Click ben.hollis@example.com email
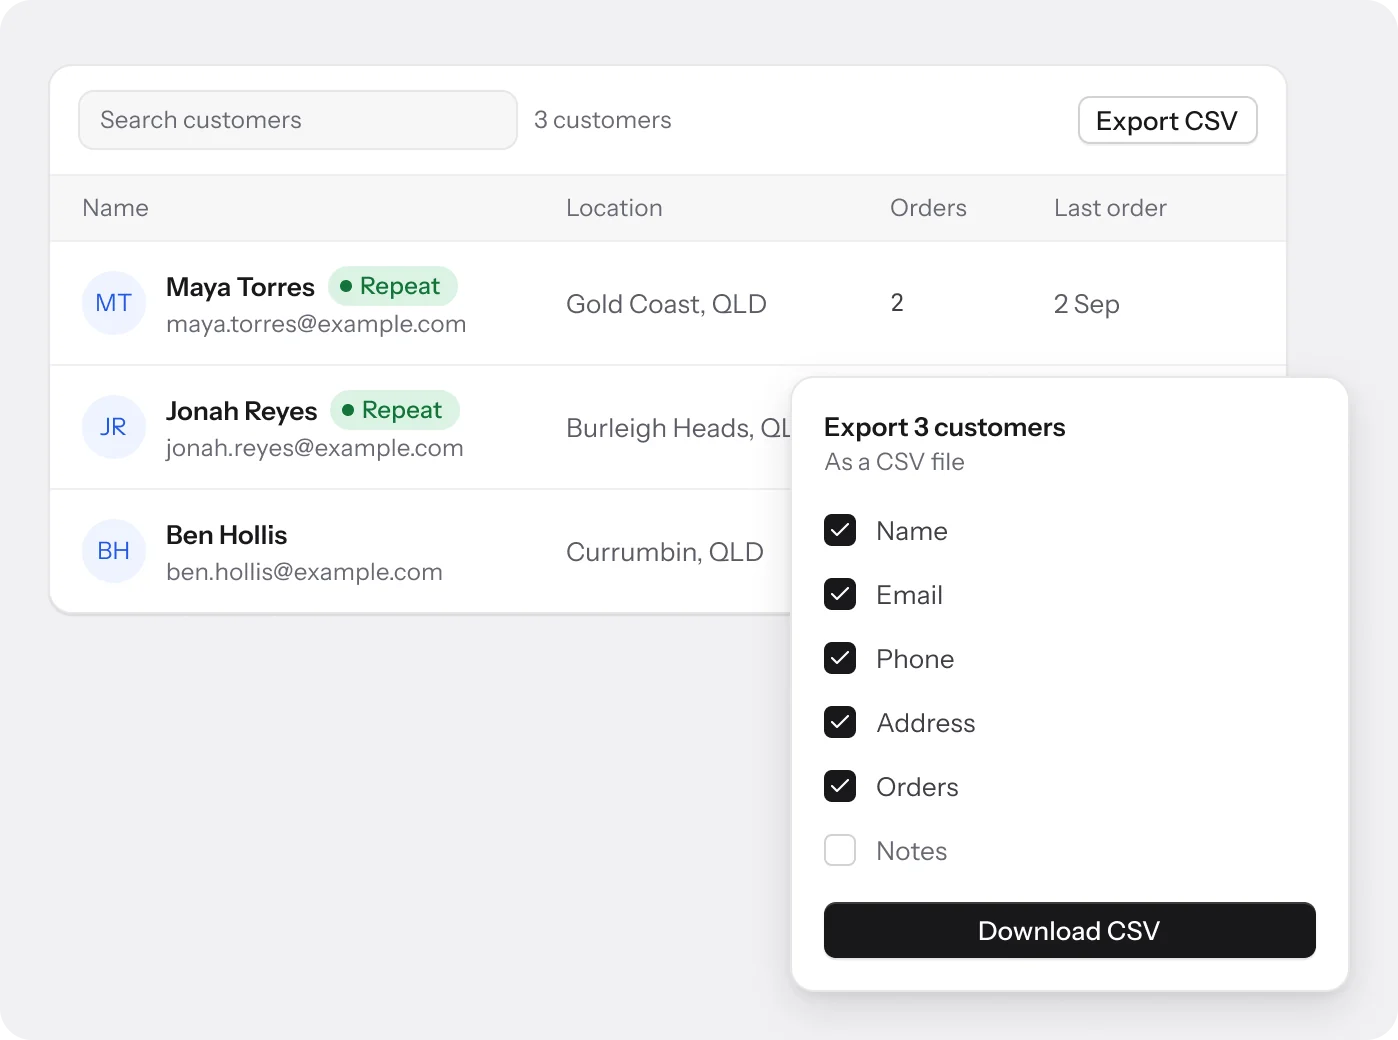This screenshot has width=1398, height=1040. pyautogui.click(x=304, y=572)
